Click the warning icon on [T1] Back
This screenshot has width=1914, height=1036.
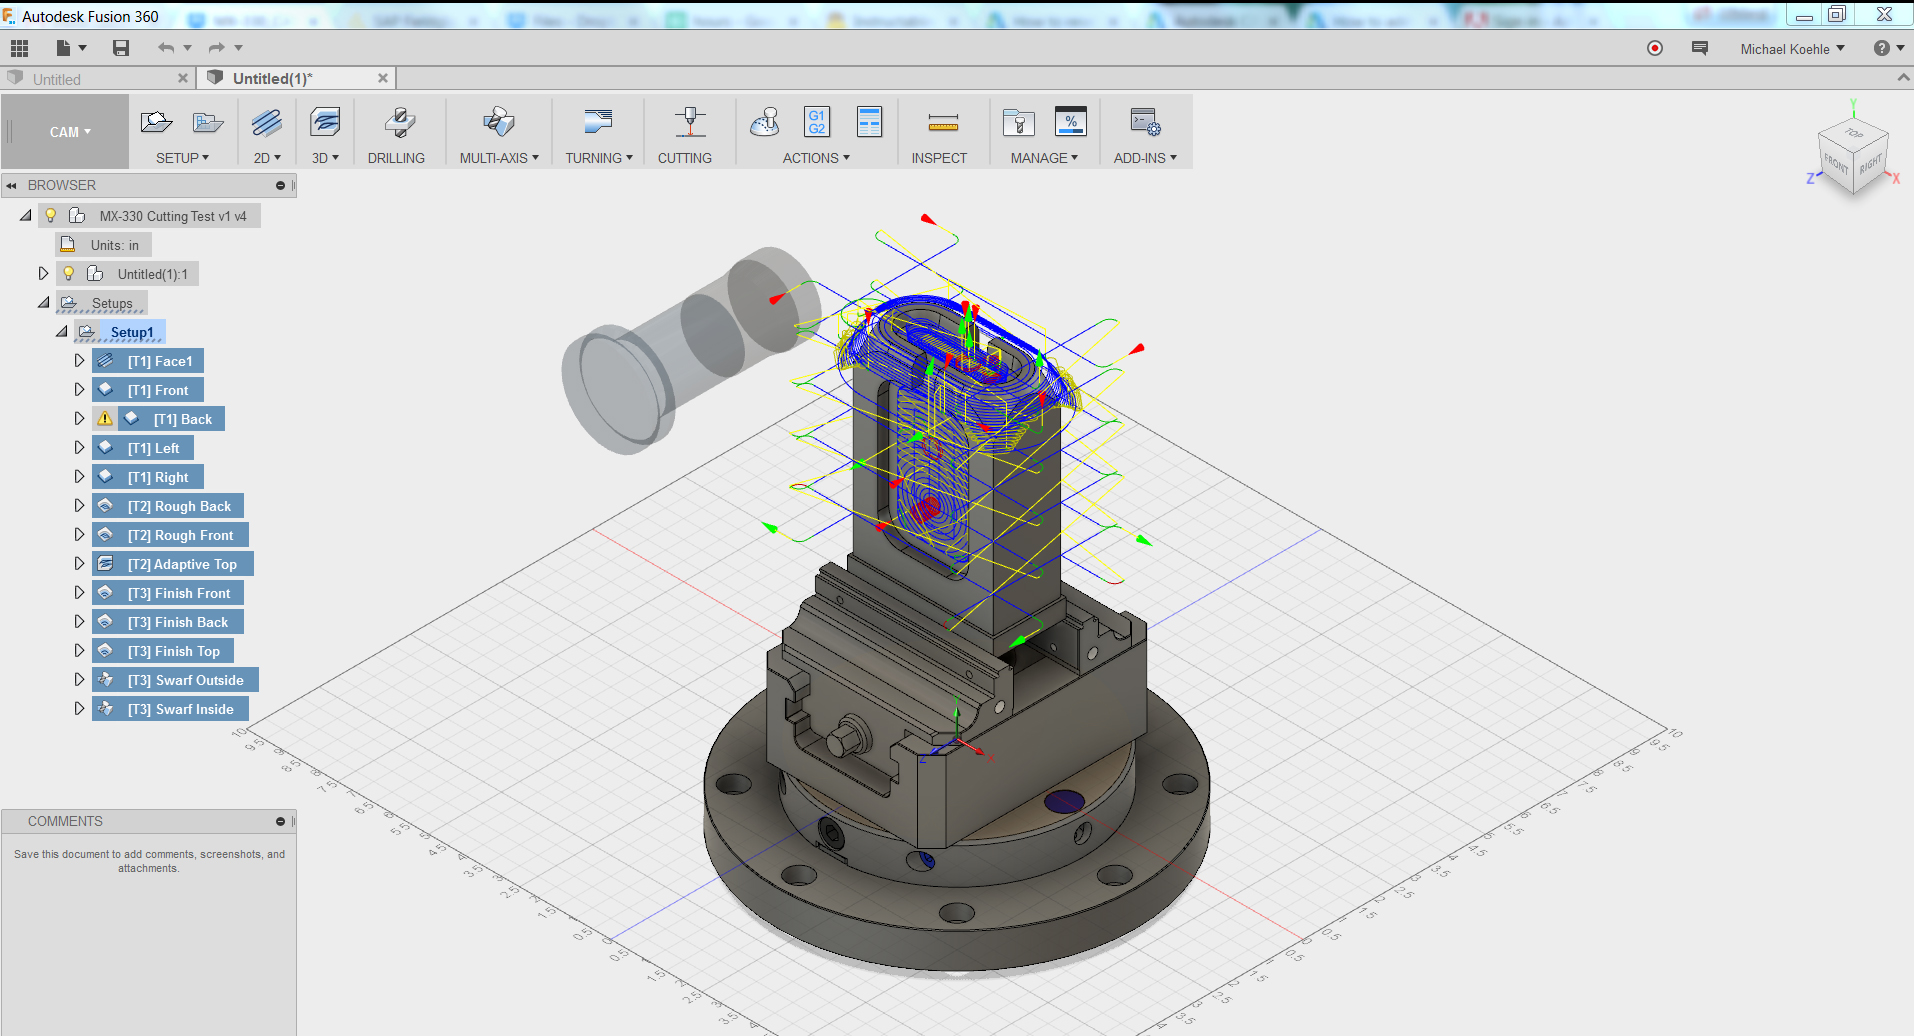[x=105, y=418]
